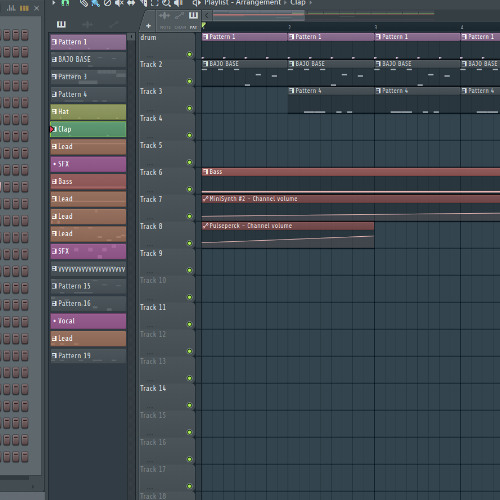Select the vvvvvvvv pattern in the picker

click(x=88, y=269)
